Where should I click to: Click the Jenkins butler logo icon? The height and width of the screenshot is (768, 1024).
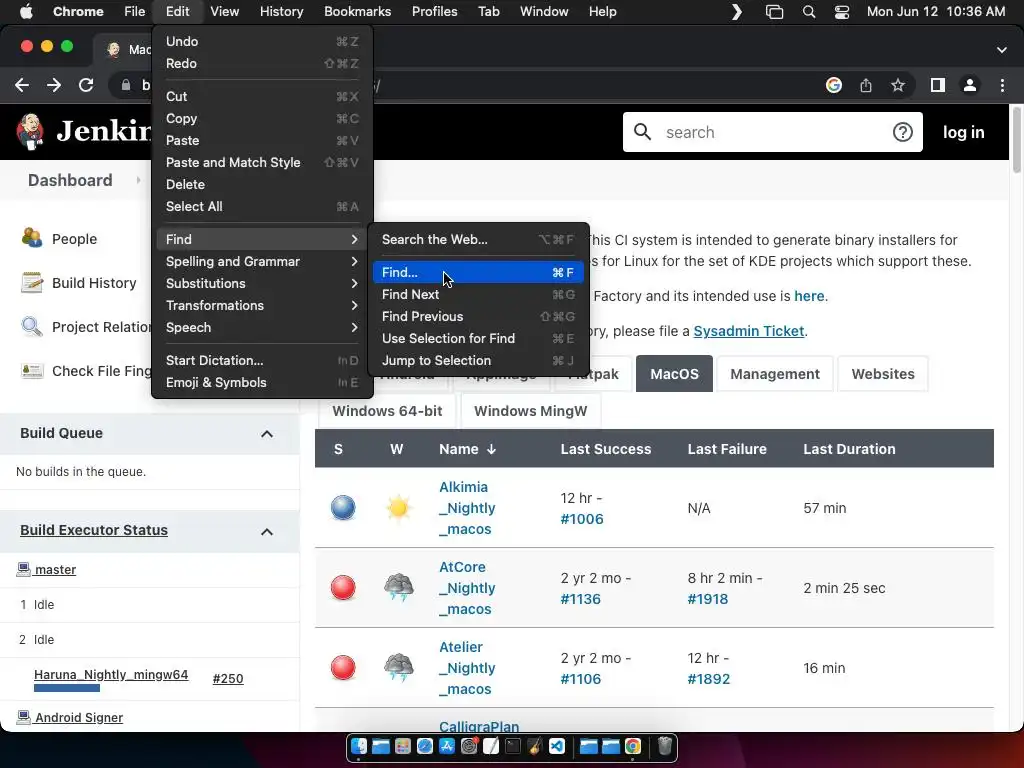[30, 131]
